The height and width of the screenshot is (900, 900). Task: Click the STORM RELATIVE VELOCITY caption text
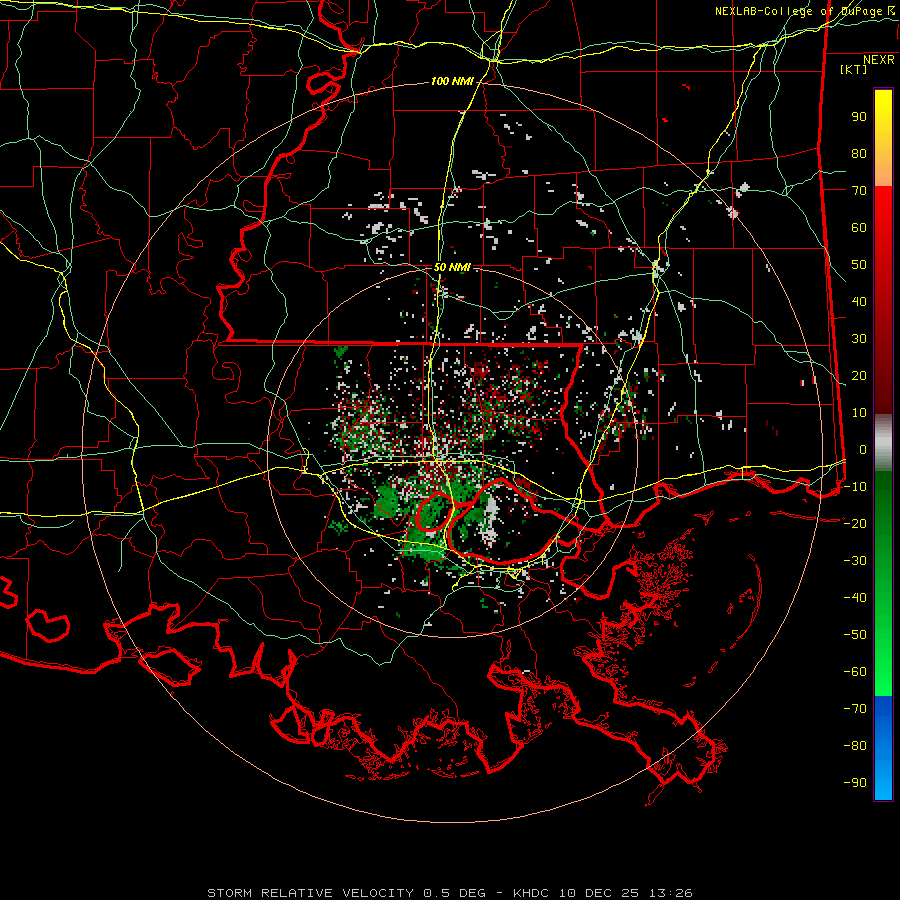pos(310,893)
